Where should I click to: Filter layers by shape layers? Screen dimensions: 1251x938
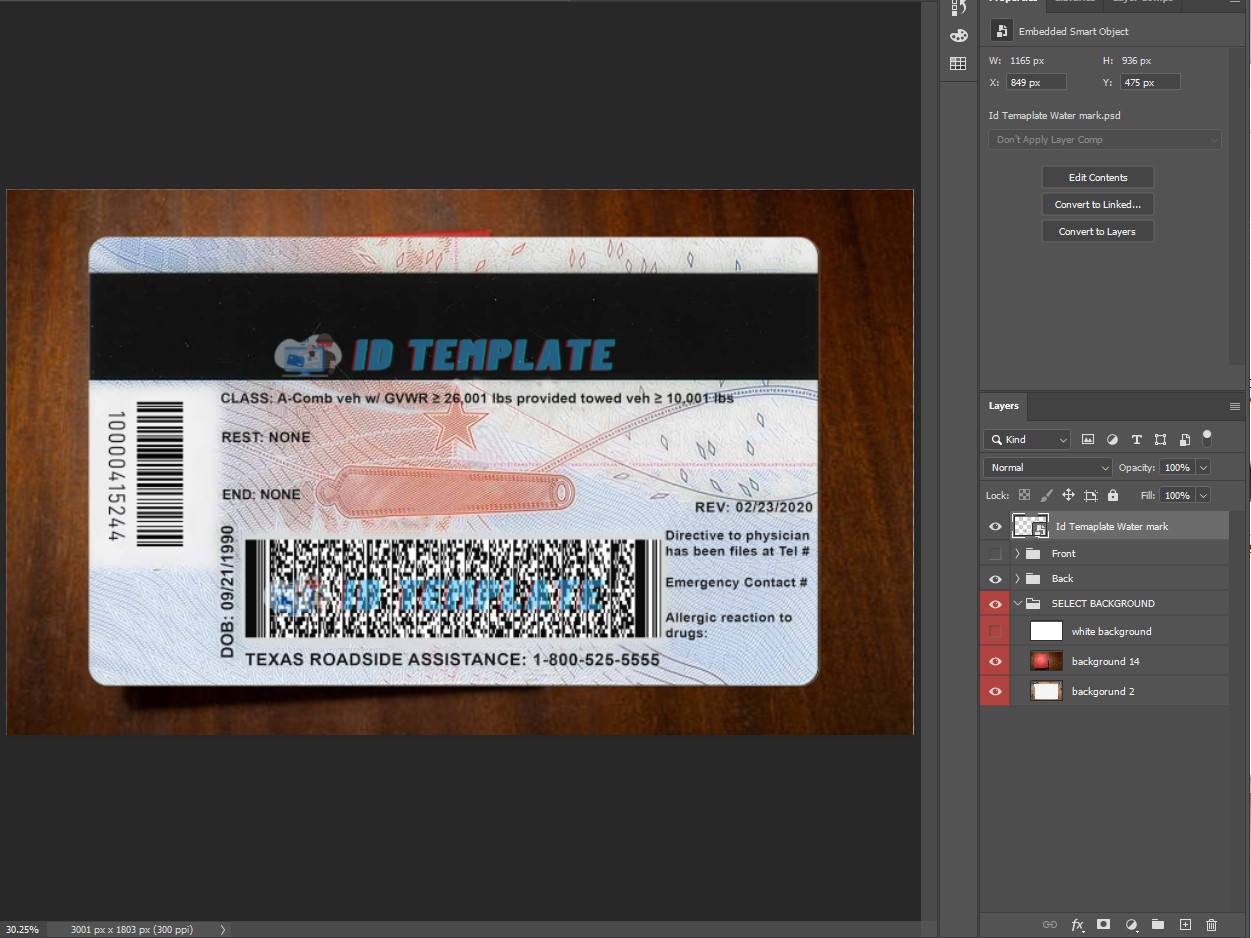(1160, 439)
